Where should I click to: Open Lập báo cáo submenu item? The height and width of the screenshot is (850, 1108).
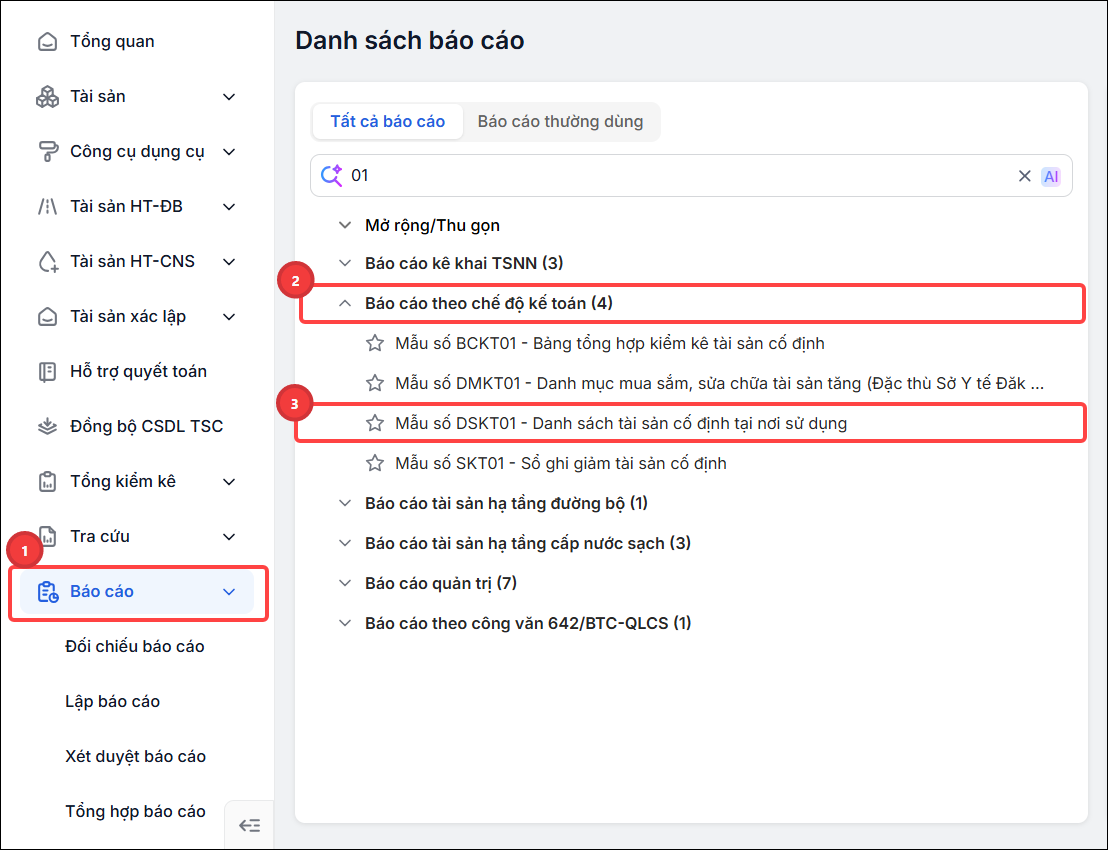tap(112, 702)
